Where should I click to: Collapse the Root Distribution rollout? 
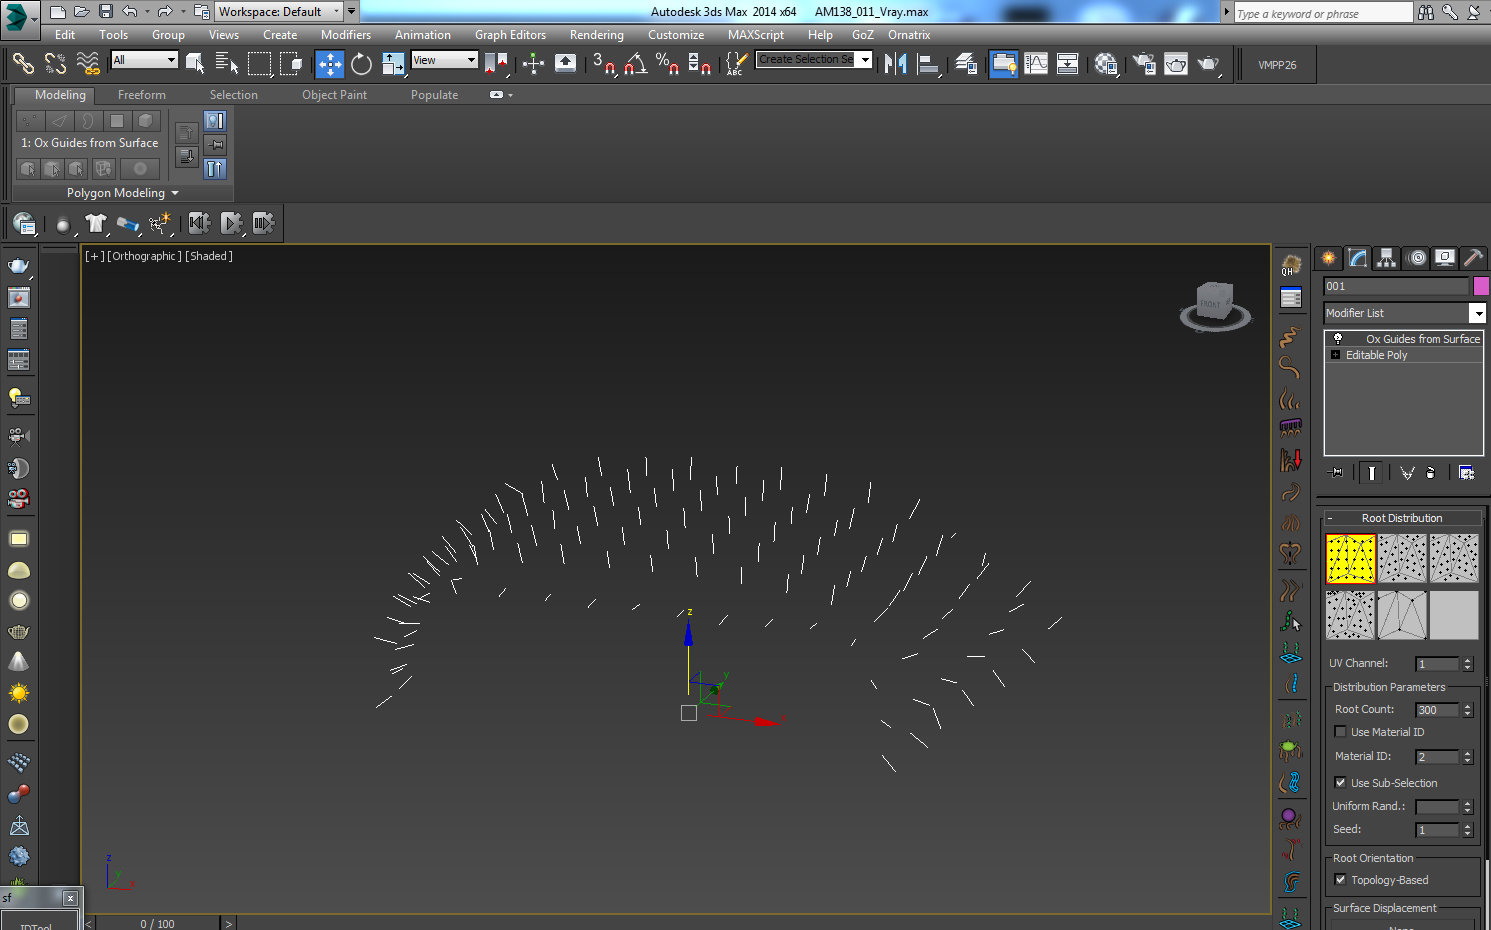coord(1401,518)
